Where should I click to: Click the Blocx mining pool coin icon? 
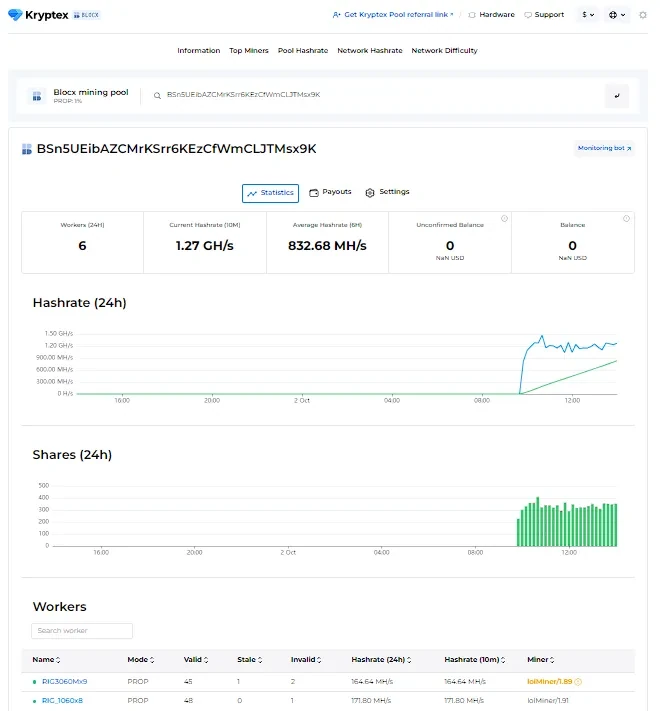point(36,96)
